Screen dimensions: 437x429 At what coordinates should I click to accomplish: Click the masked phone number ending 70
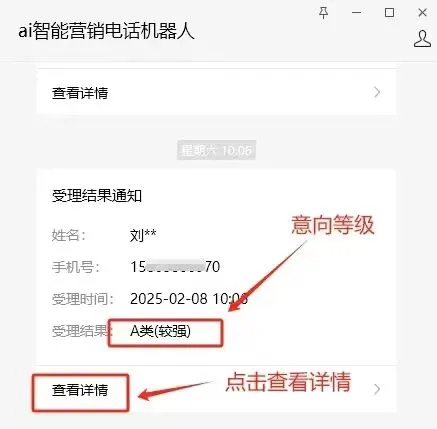[x=175, y=267]
